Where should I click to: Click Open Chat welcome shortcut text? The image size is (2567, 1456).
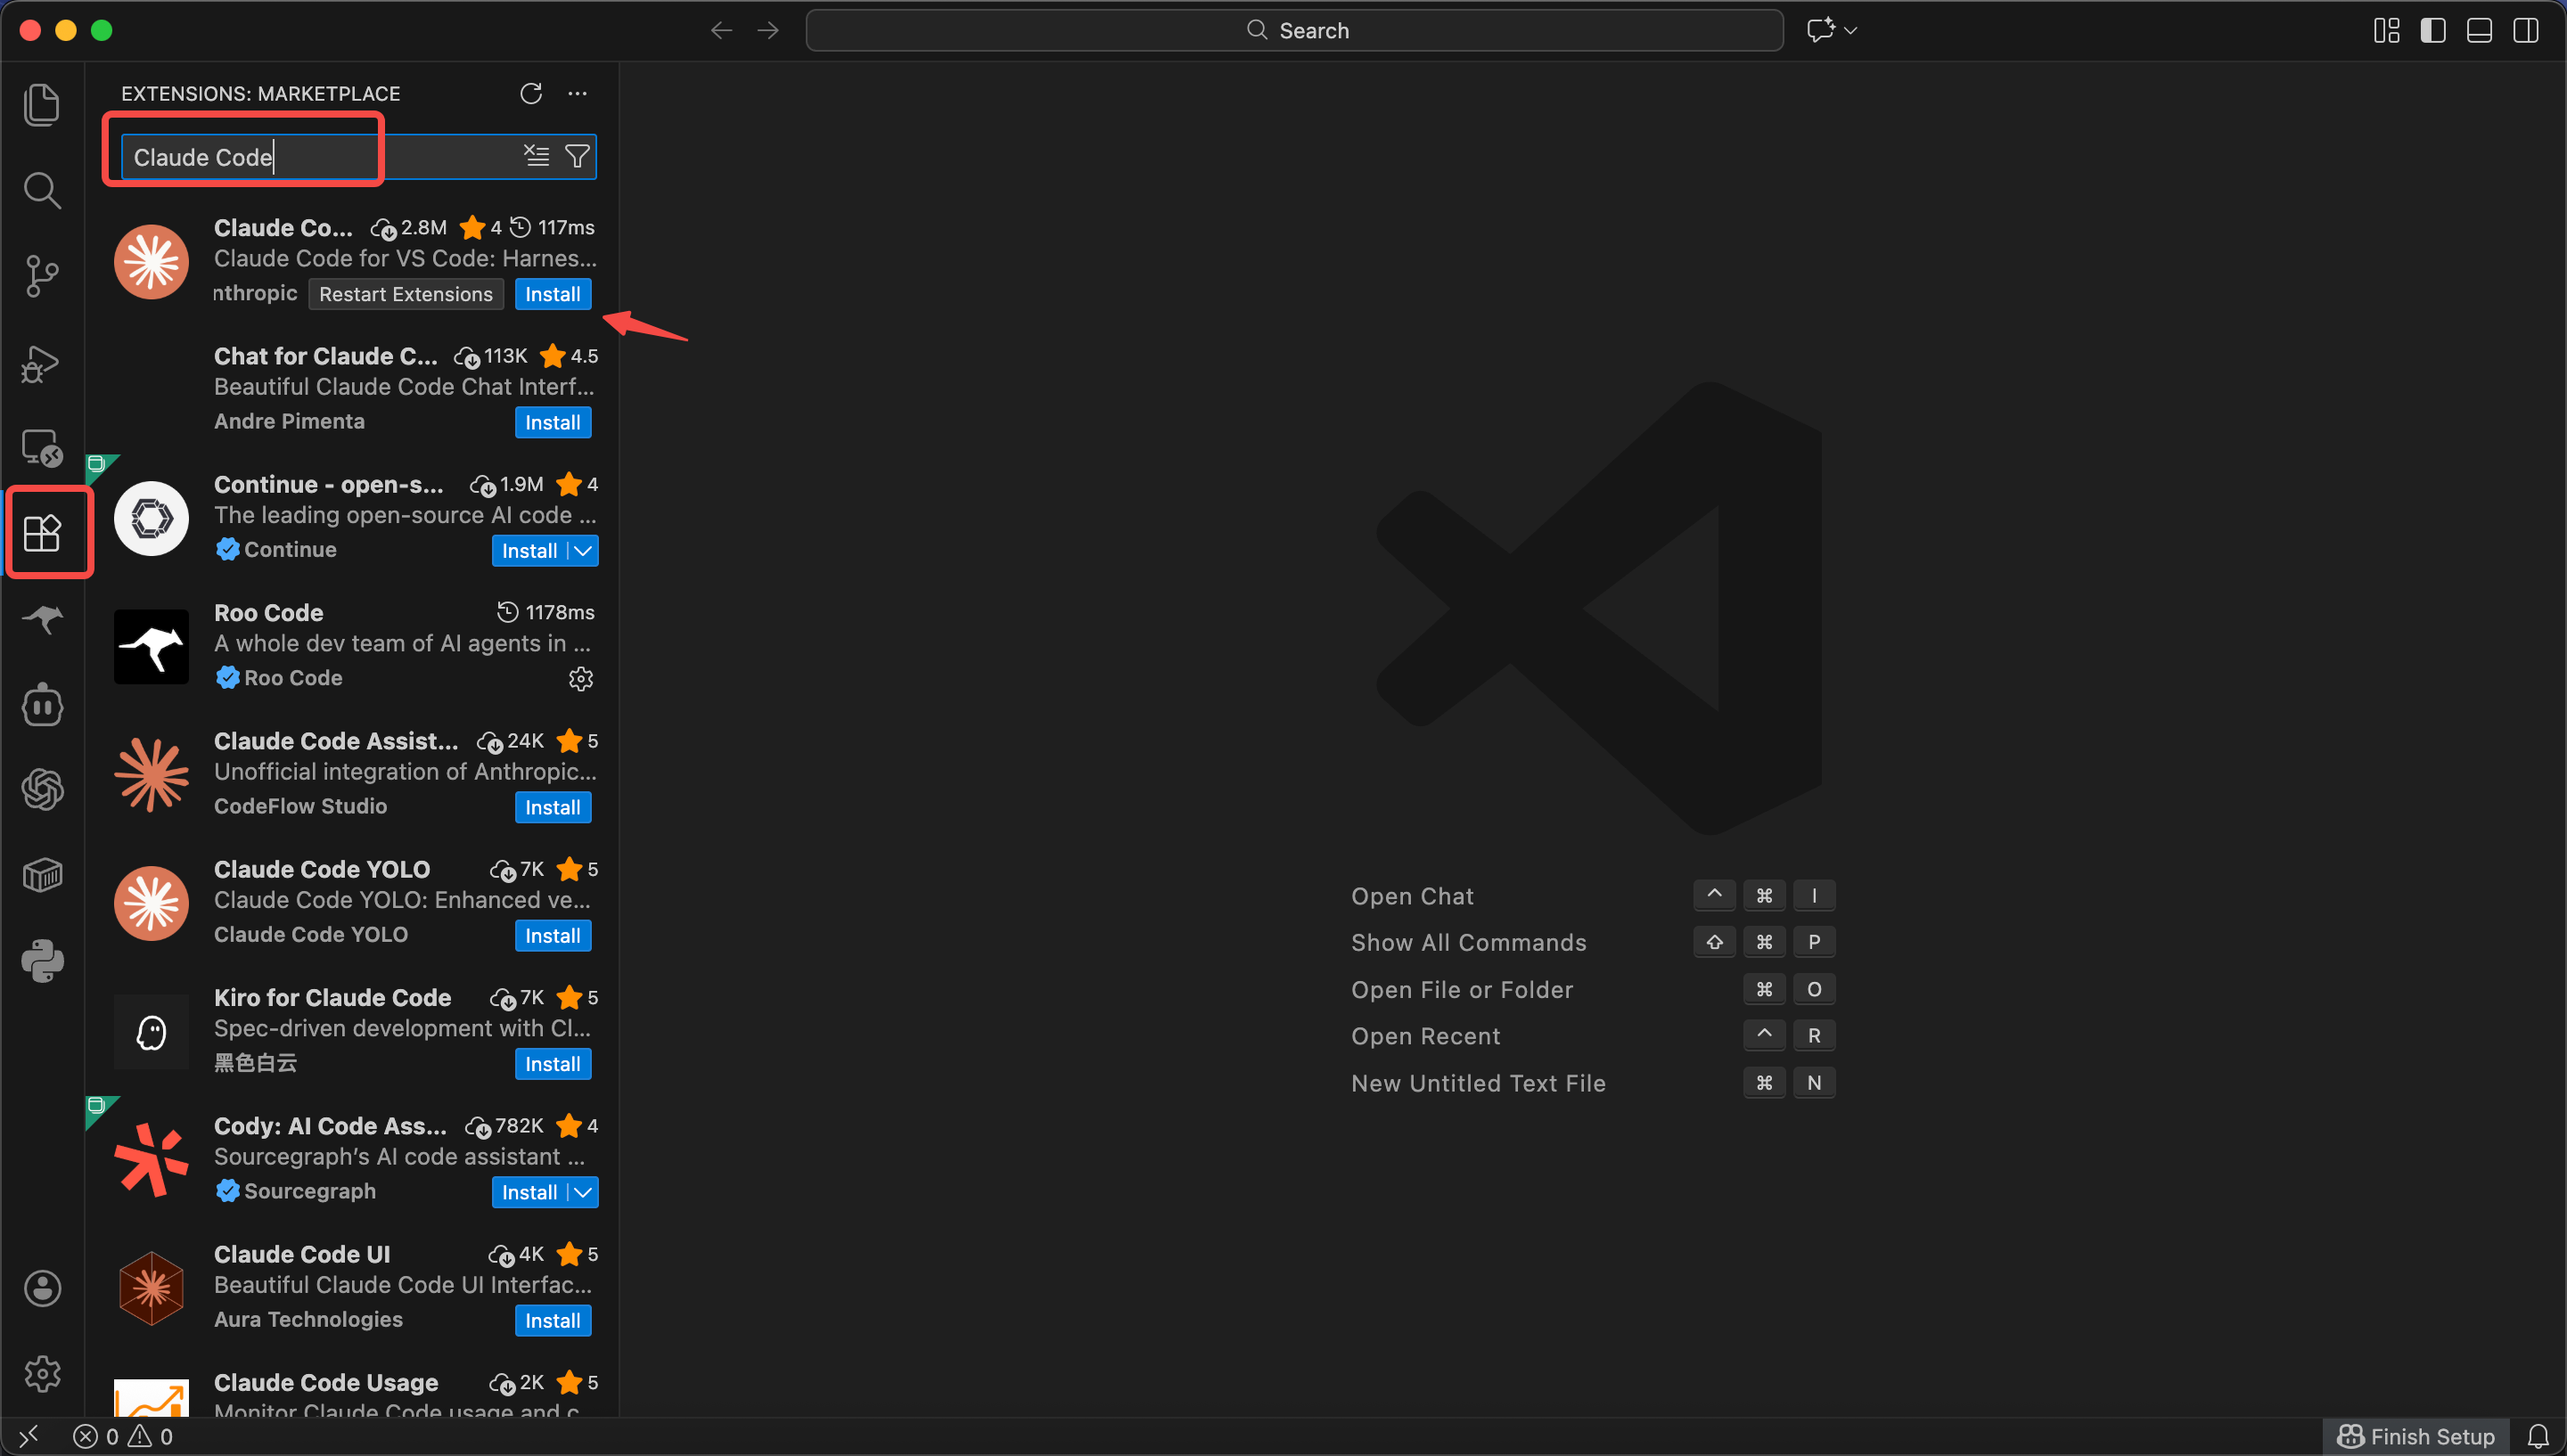1412,896
